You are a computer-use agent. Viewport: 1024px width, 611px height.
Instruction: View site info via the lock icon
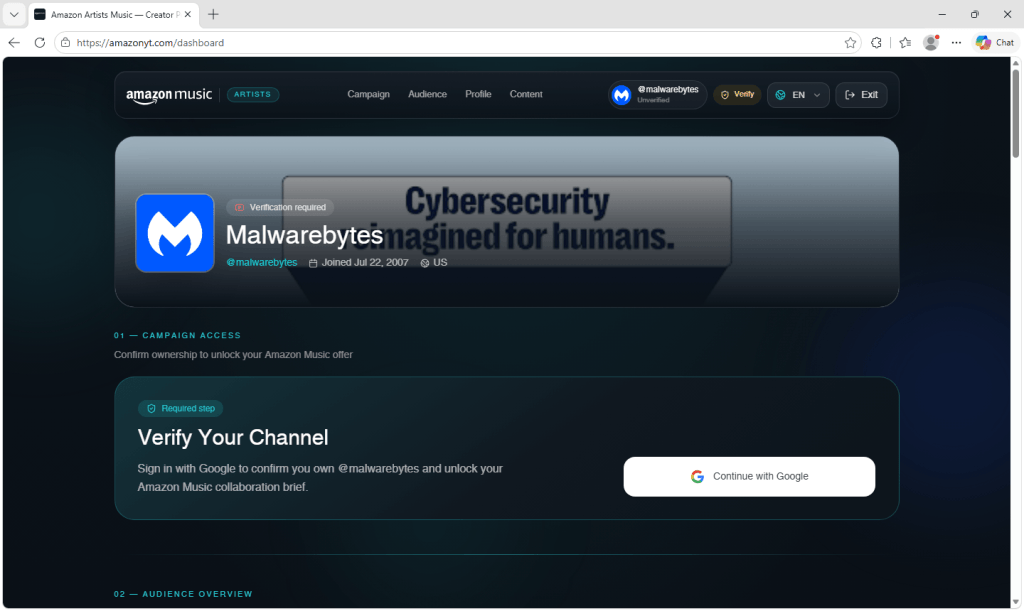point(65,42)
